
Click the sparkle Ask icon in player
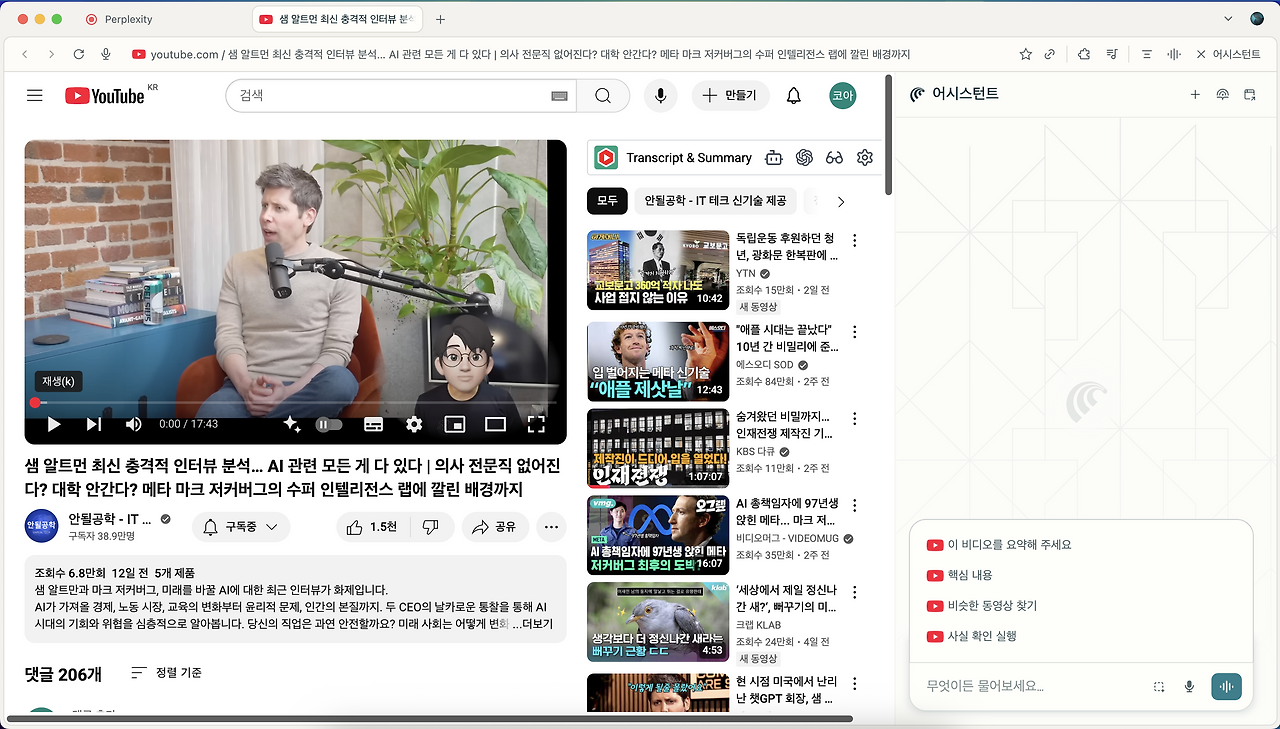[x=292, y=424]
